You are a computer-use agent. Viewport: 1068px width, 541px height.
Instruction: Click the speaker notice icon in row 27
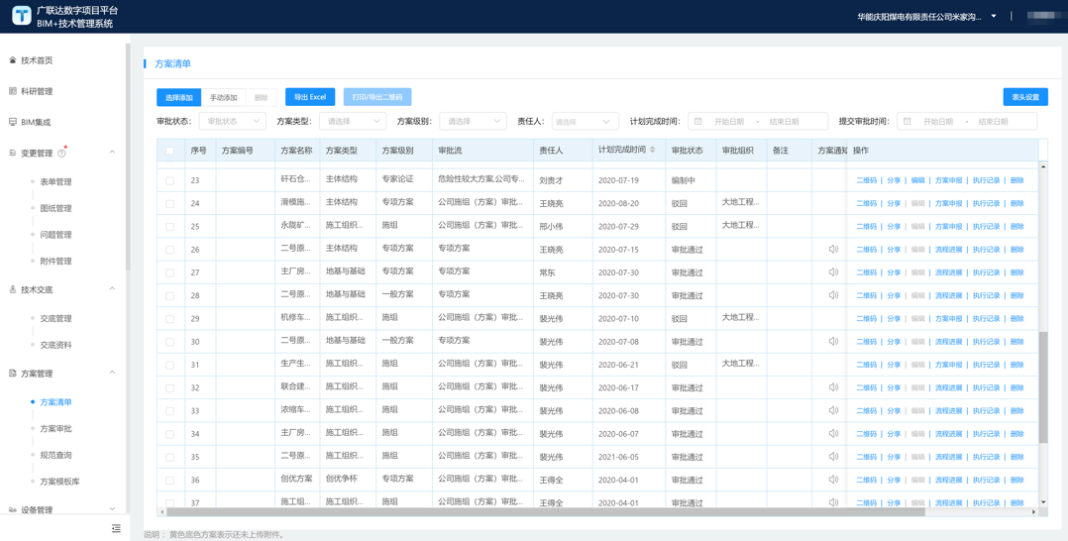click(x=833, y=273)
